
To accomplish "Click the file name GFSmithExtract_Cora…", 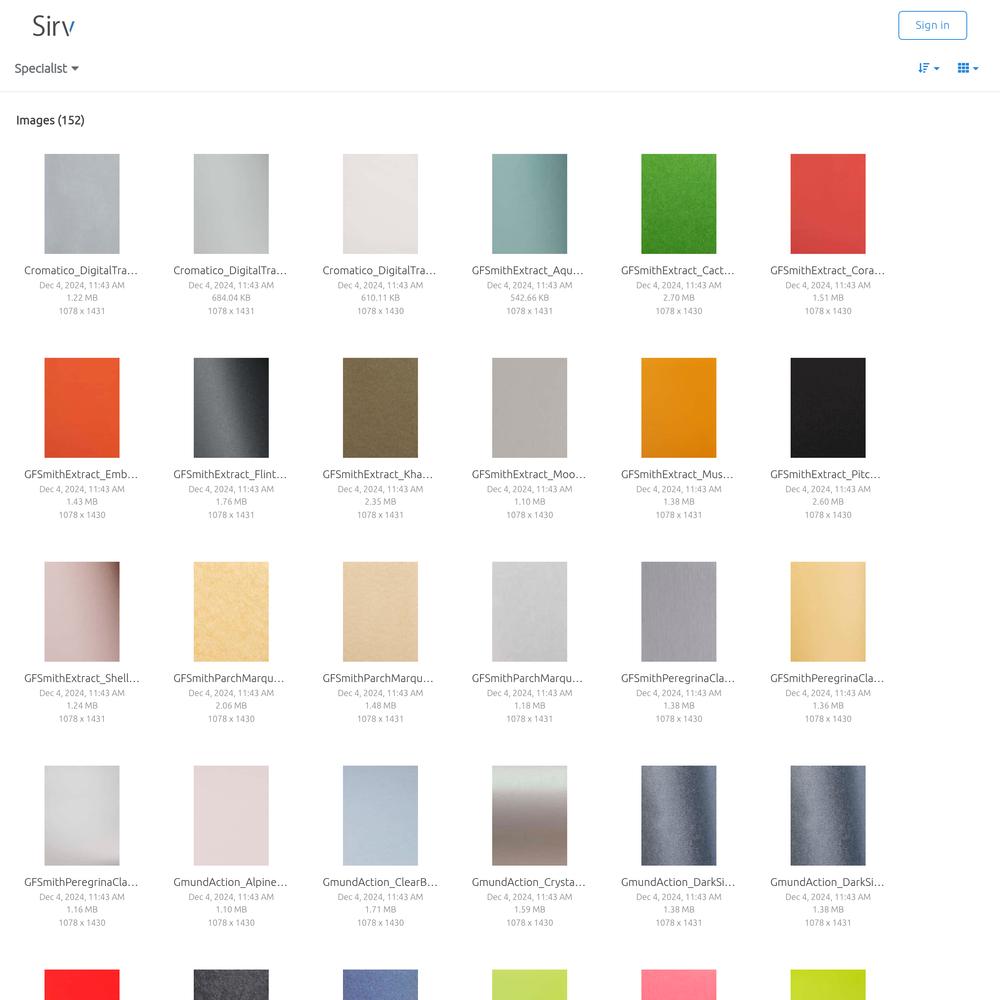I will [x=827, y=270].
